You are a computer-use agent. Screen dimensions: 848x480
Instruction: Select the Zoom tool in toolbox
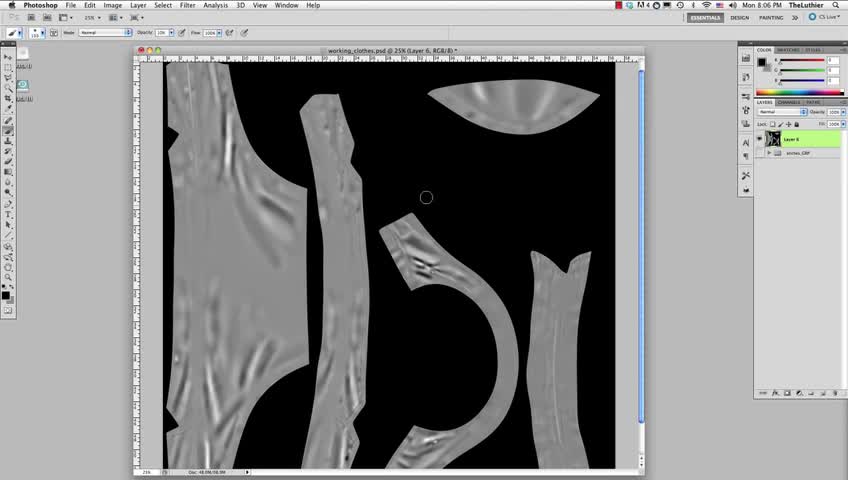(8, 277)
